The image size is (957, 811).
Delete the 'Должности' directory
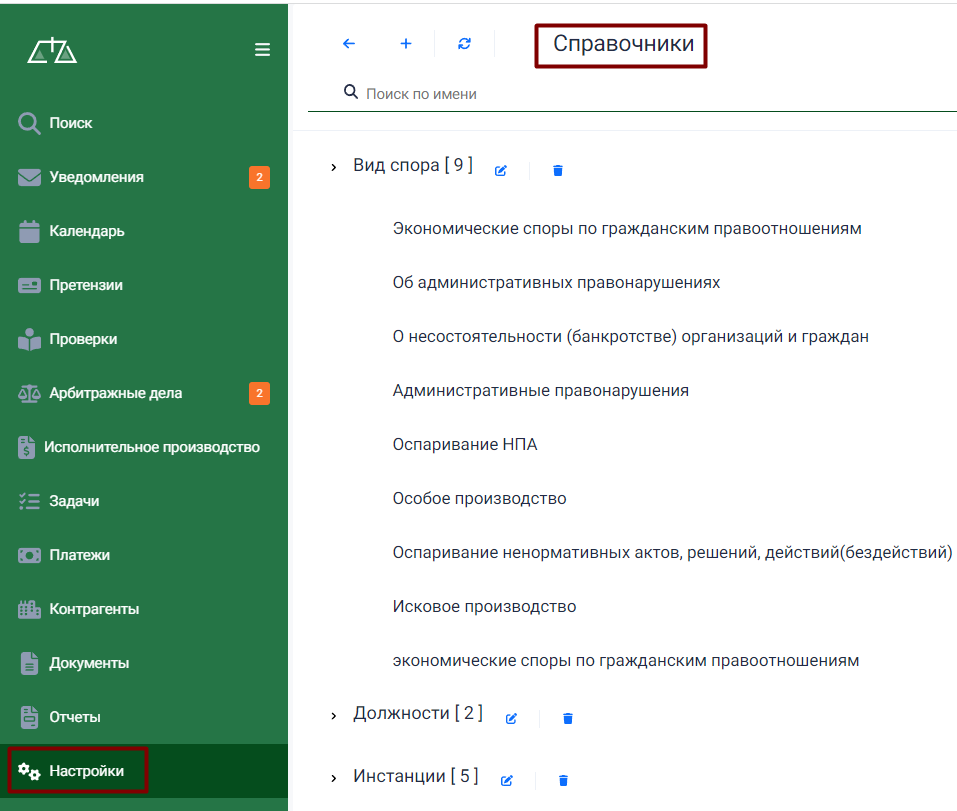(568, 719)
